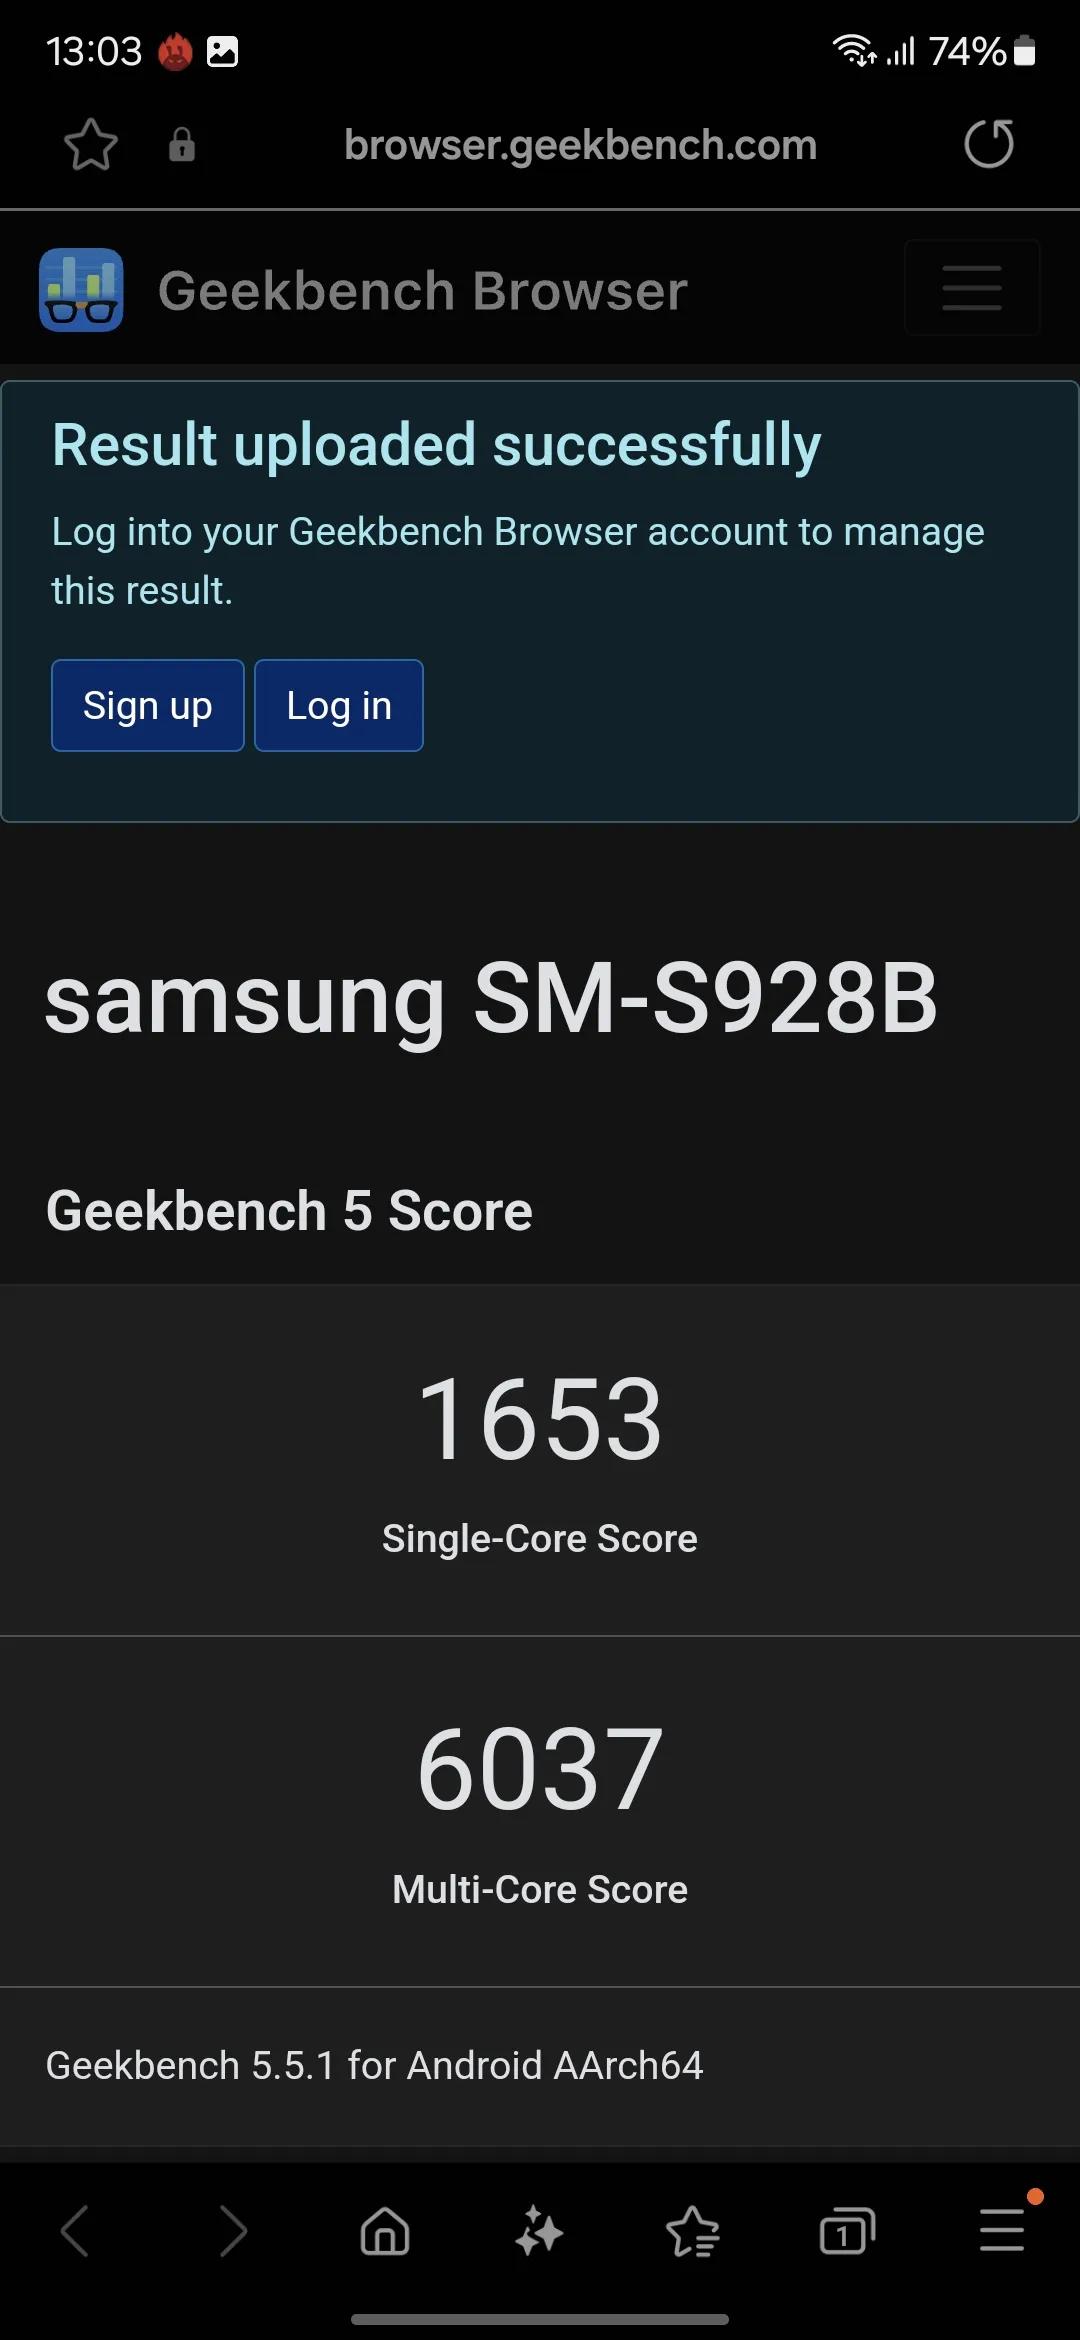
Task: Tap the Log in button
Action: (339, 706)
